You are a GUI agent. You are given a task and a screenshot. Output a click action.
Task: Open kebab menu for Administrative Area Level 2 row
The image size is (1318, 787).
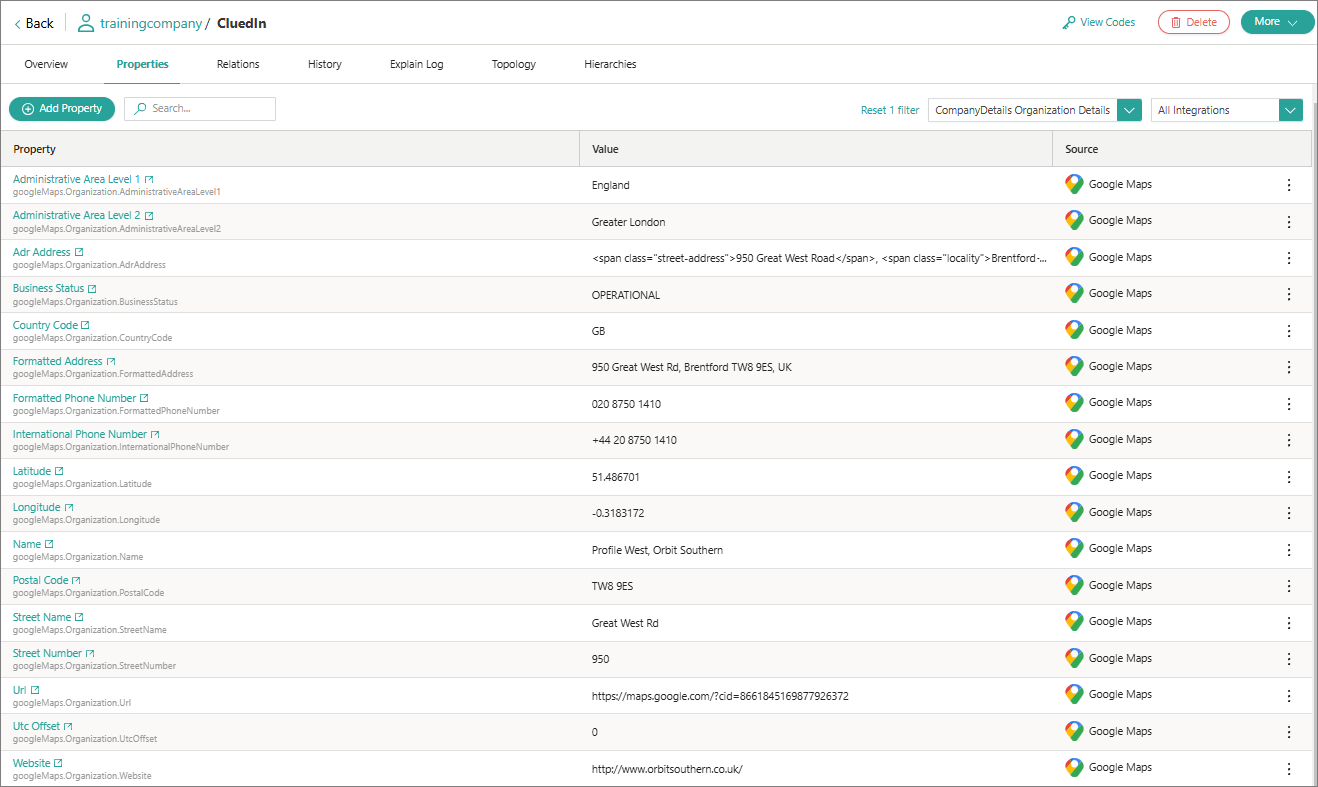click(x=1289, y=222)
